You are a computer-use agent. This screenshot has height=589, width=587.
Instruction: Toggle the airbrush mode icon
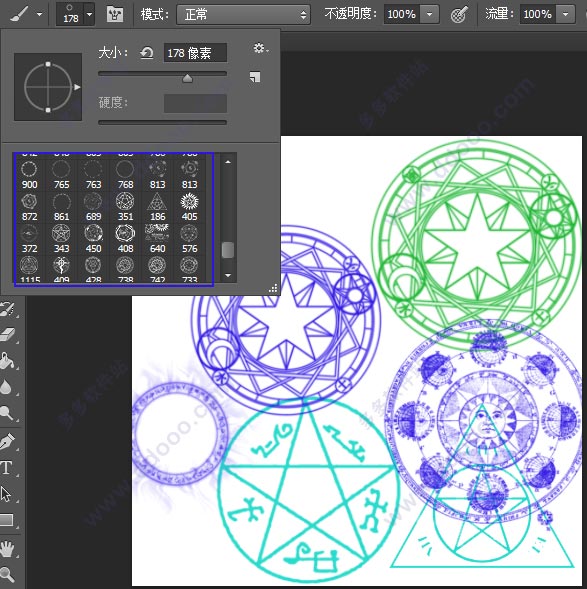point(459,14)
